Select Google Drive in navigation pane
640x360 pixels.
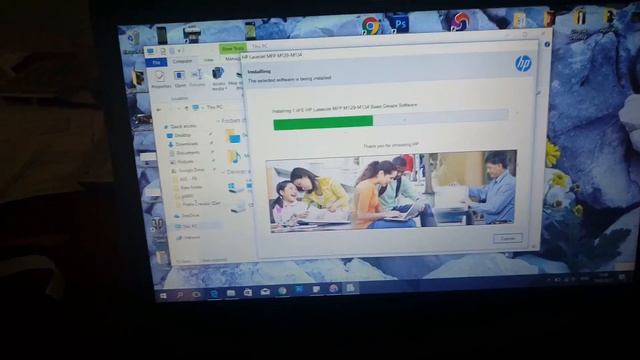click(187, 170)
